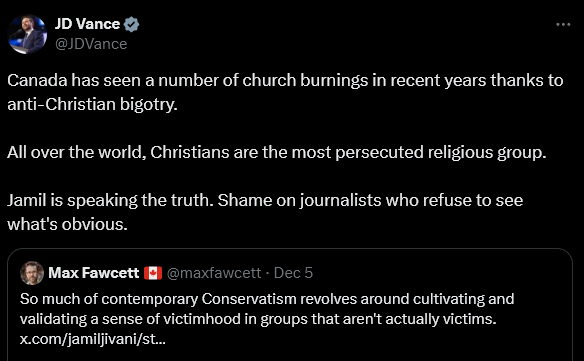Open JD Vance's profile avatar
Image resolution: width=584 pixels, height=361 pixels.
click(x=27, y=34)
